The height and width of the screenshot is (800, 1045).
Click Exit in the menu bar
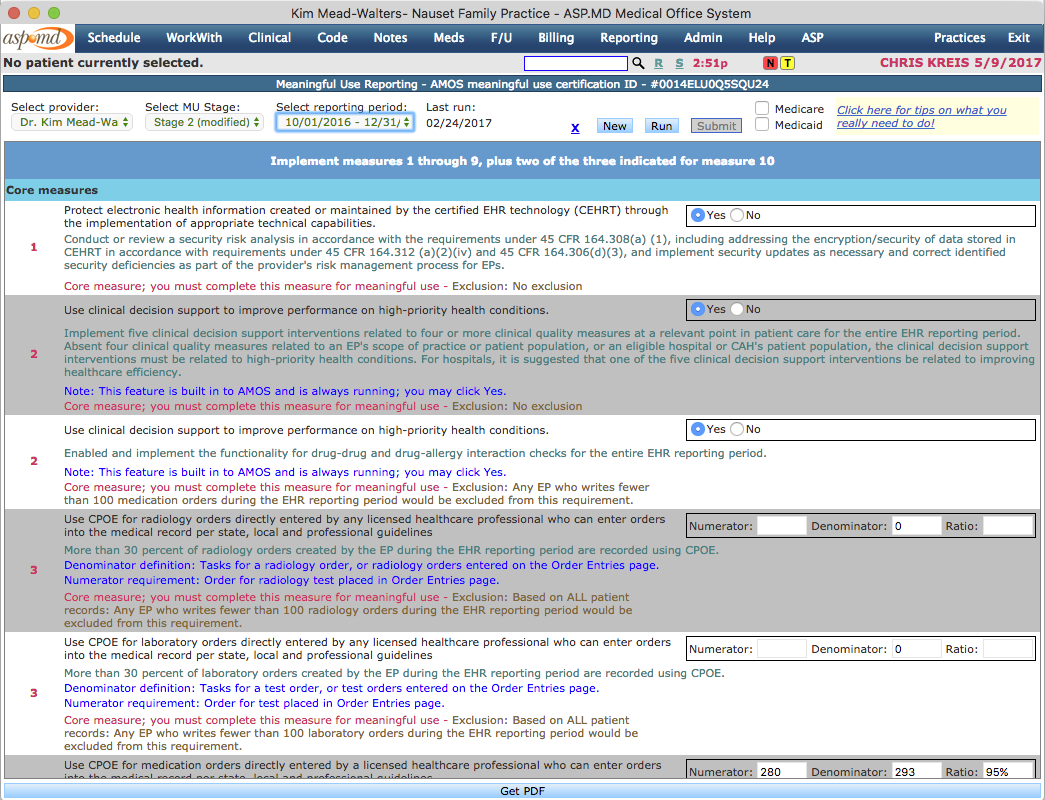click(1019, 38)
